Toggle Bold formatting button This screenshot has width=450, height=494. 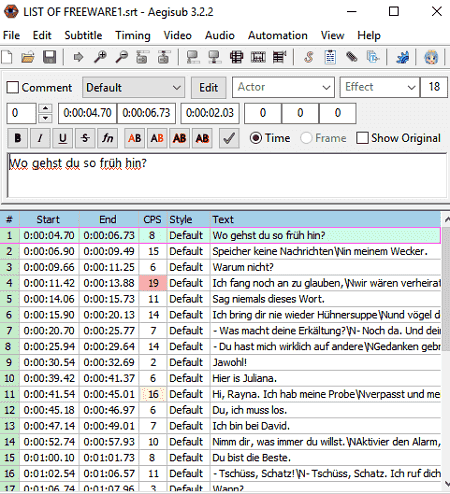click(x=18, y=138)
